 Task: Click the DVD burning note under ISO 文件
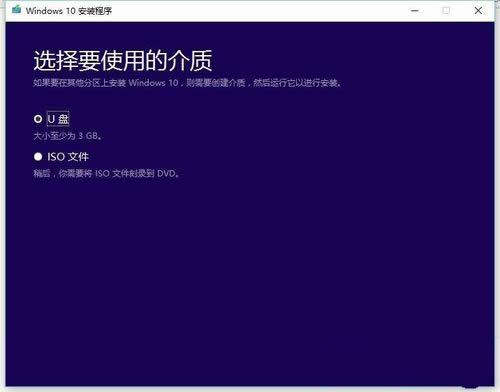(x=106, y=173)
